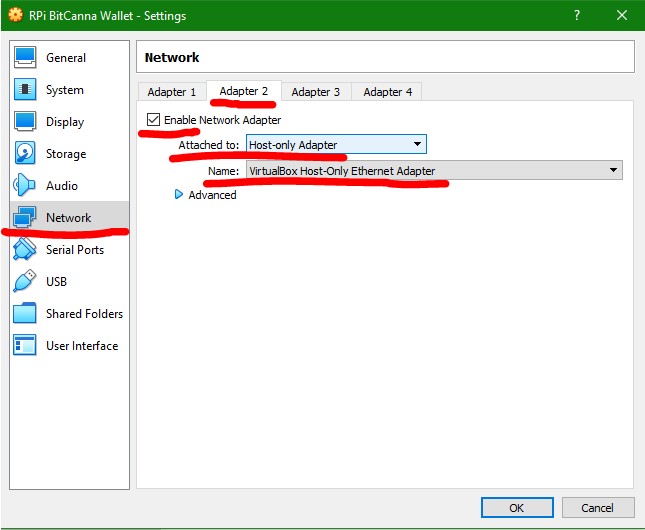Select the Network monitors icon
The image size is (645, 530).
pyautogui.click(x=24, y=217)
